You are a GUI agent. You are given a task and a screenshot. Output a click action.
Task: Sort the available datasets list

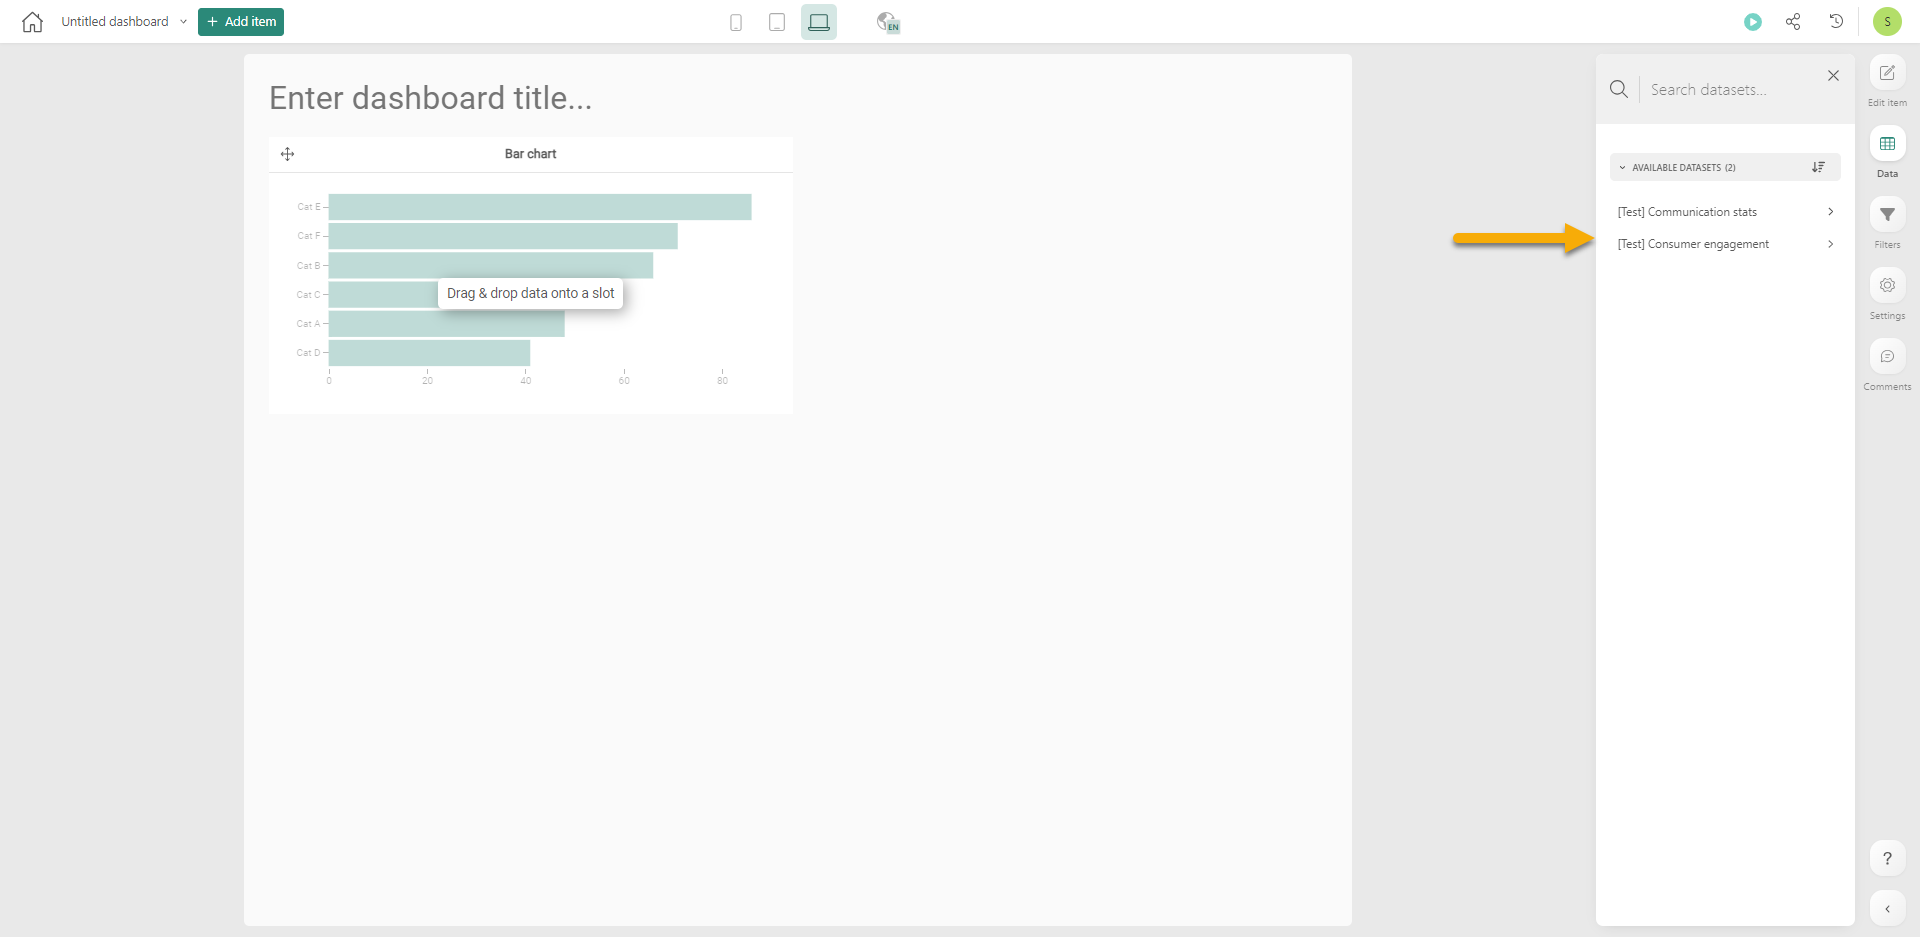pyautogui.click(x=1818, y=168)
